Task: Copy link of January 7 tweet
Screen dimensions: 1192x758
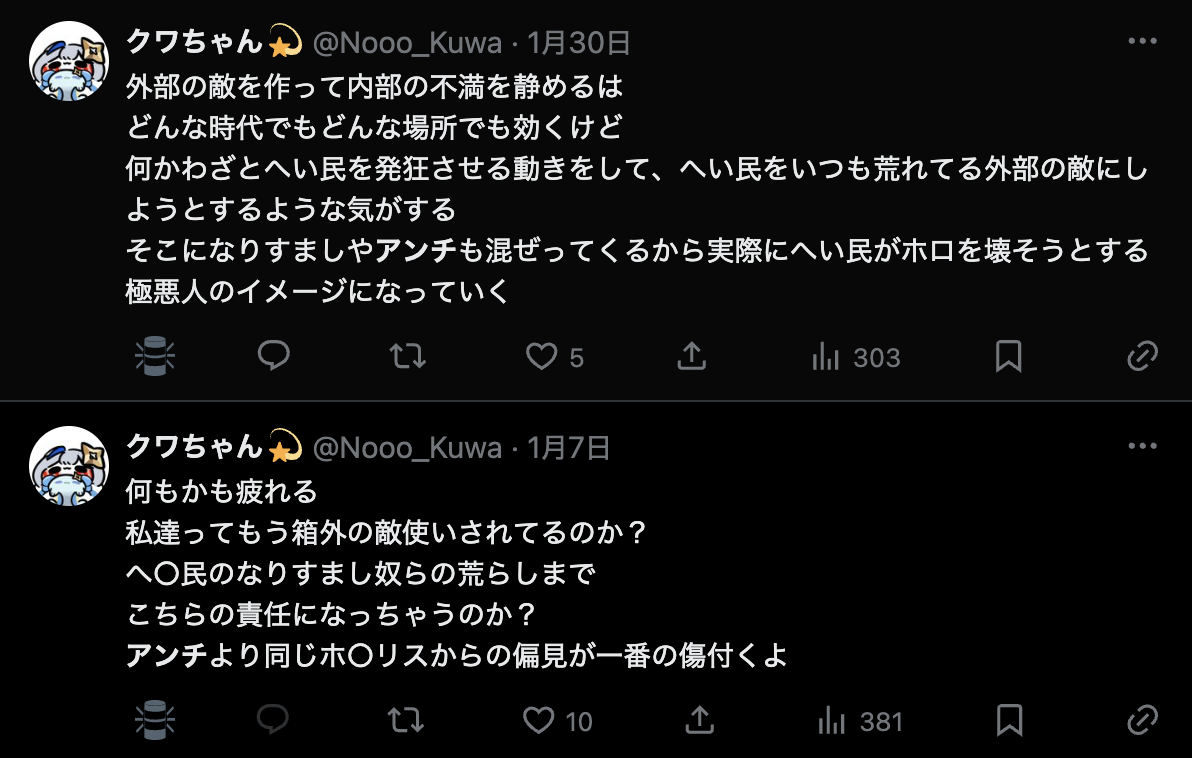Action: tap(1142, 720)
